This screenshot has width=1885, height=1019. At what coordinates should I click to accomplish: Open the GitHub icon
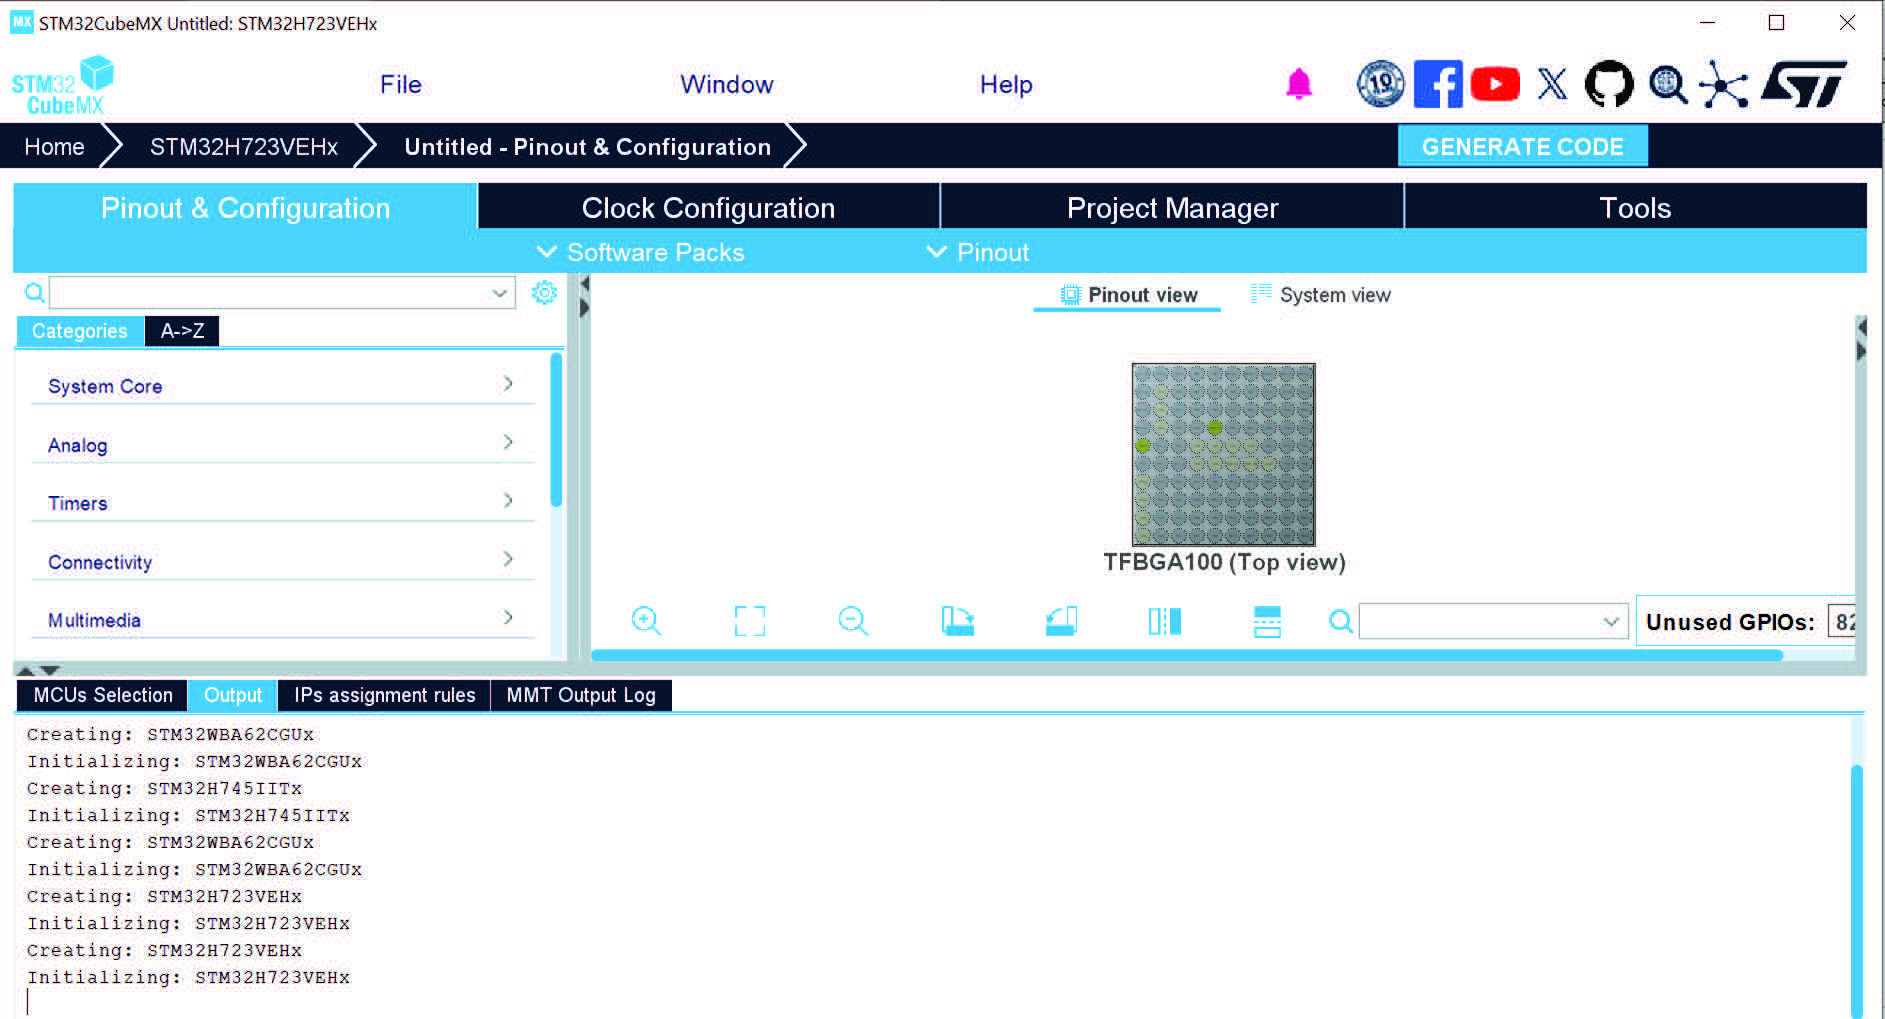(1609, 84)
